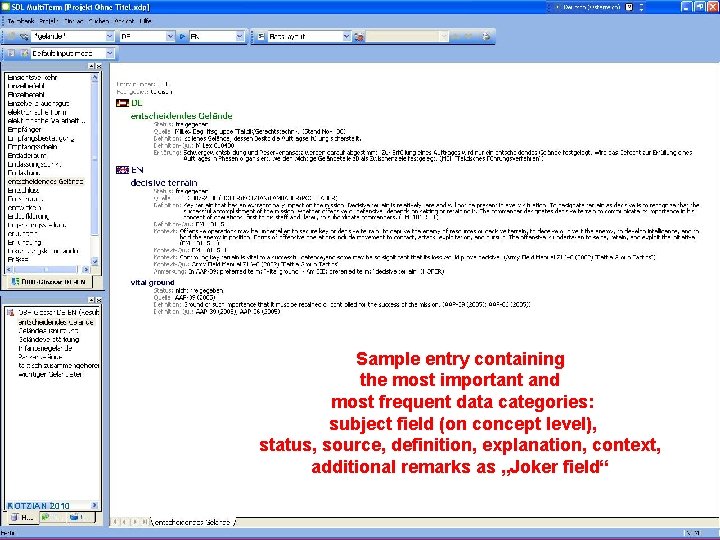Open the layout selection dropdown

click(x=347, y=36)
